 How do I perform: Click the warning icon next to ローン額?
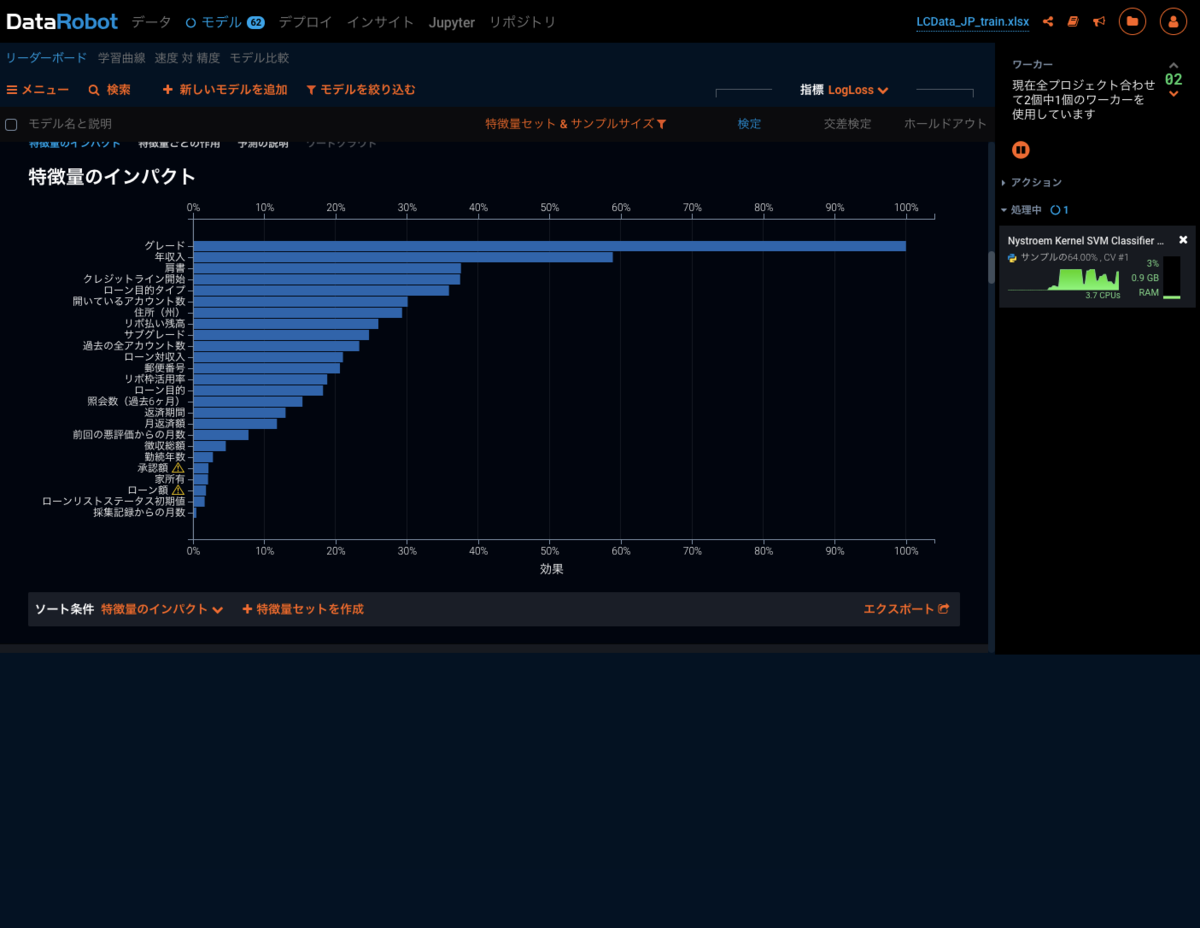tap(178, 490)
